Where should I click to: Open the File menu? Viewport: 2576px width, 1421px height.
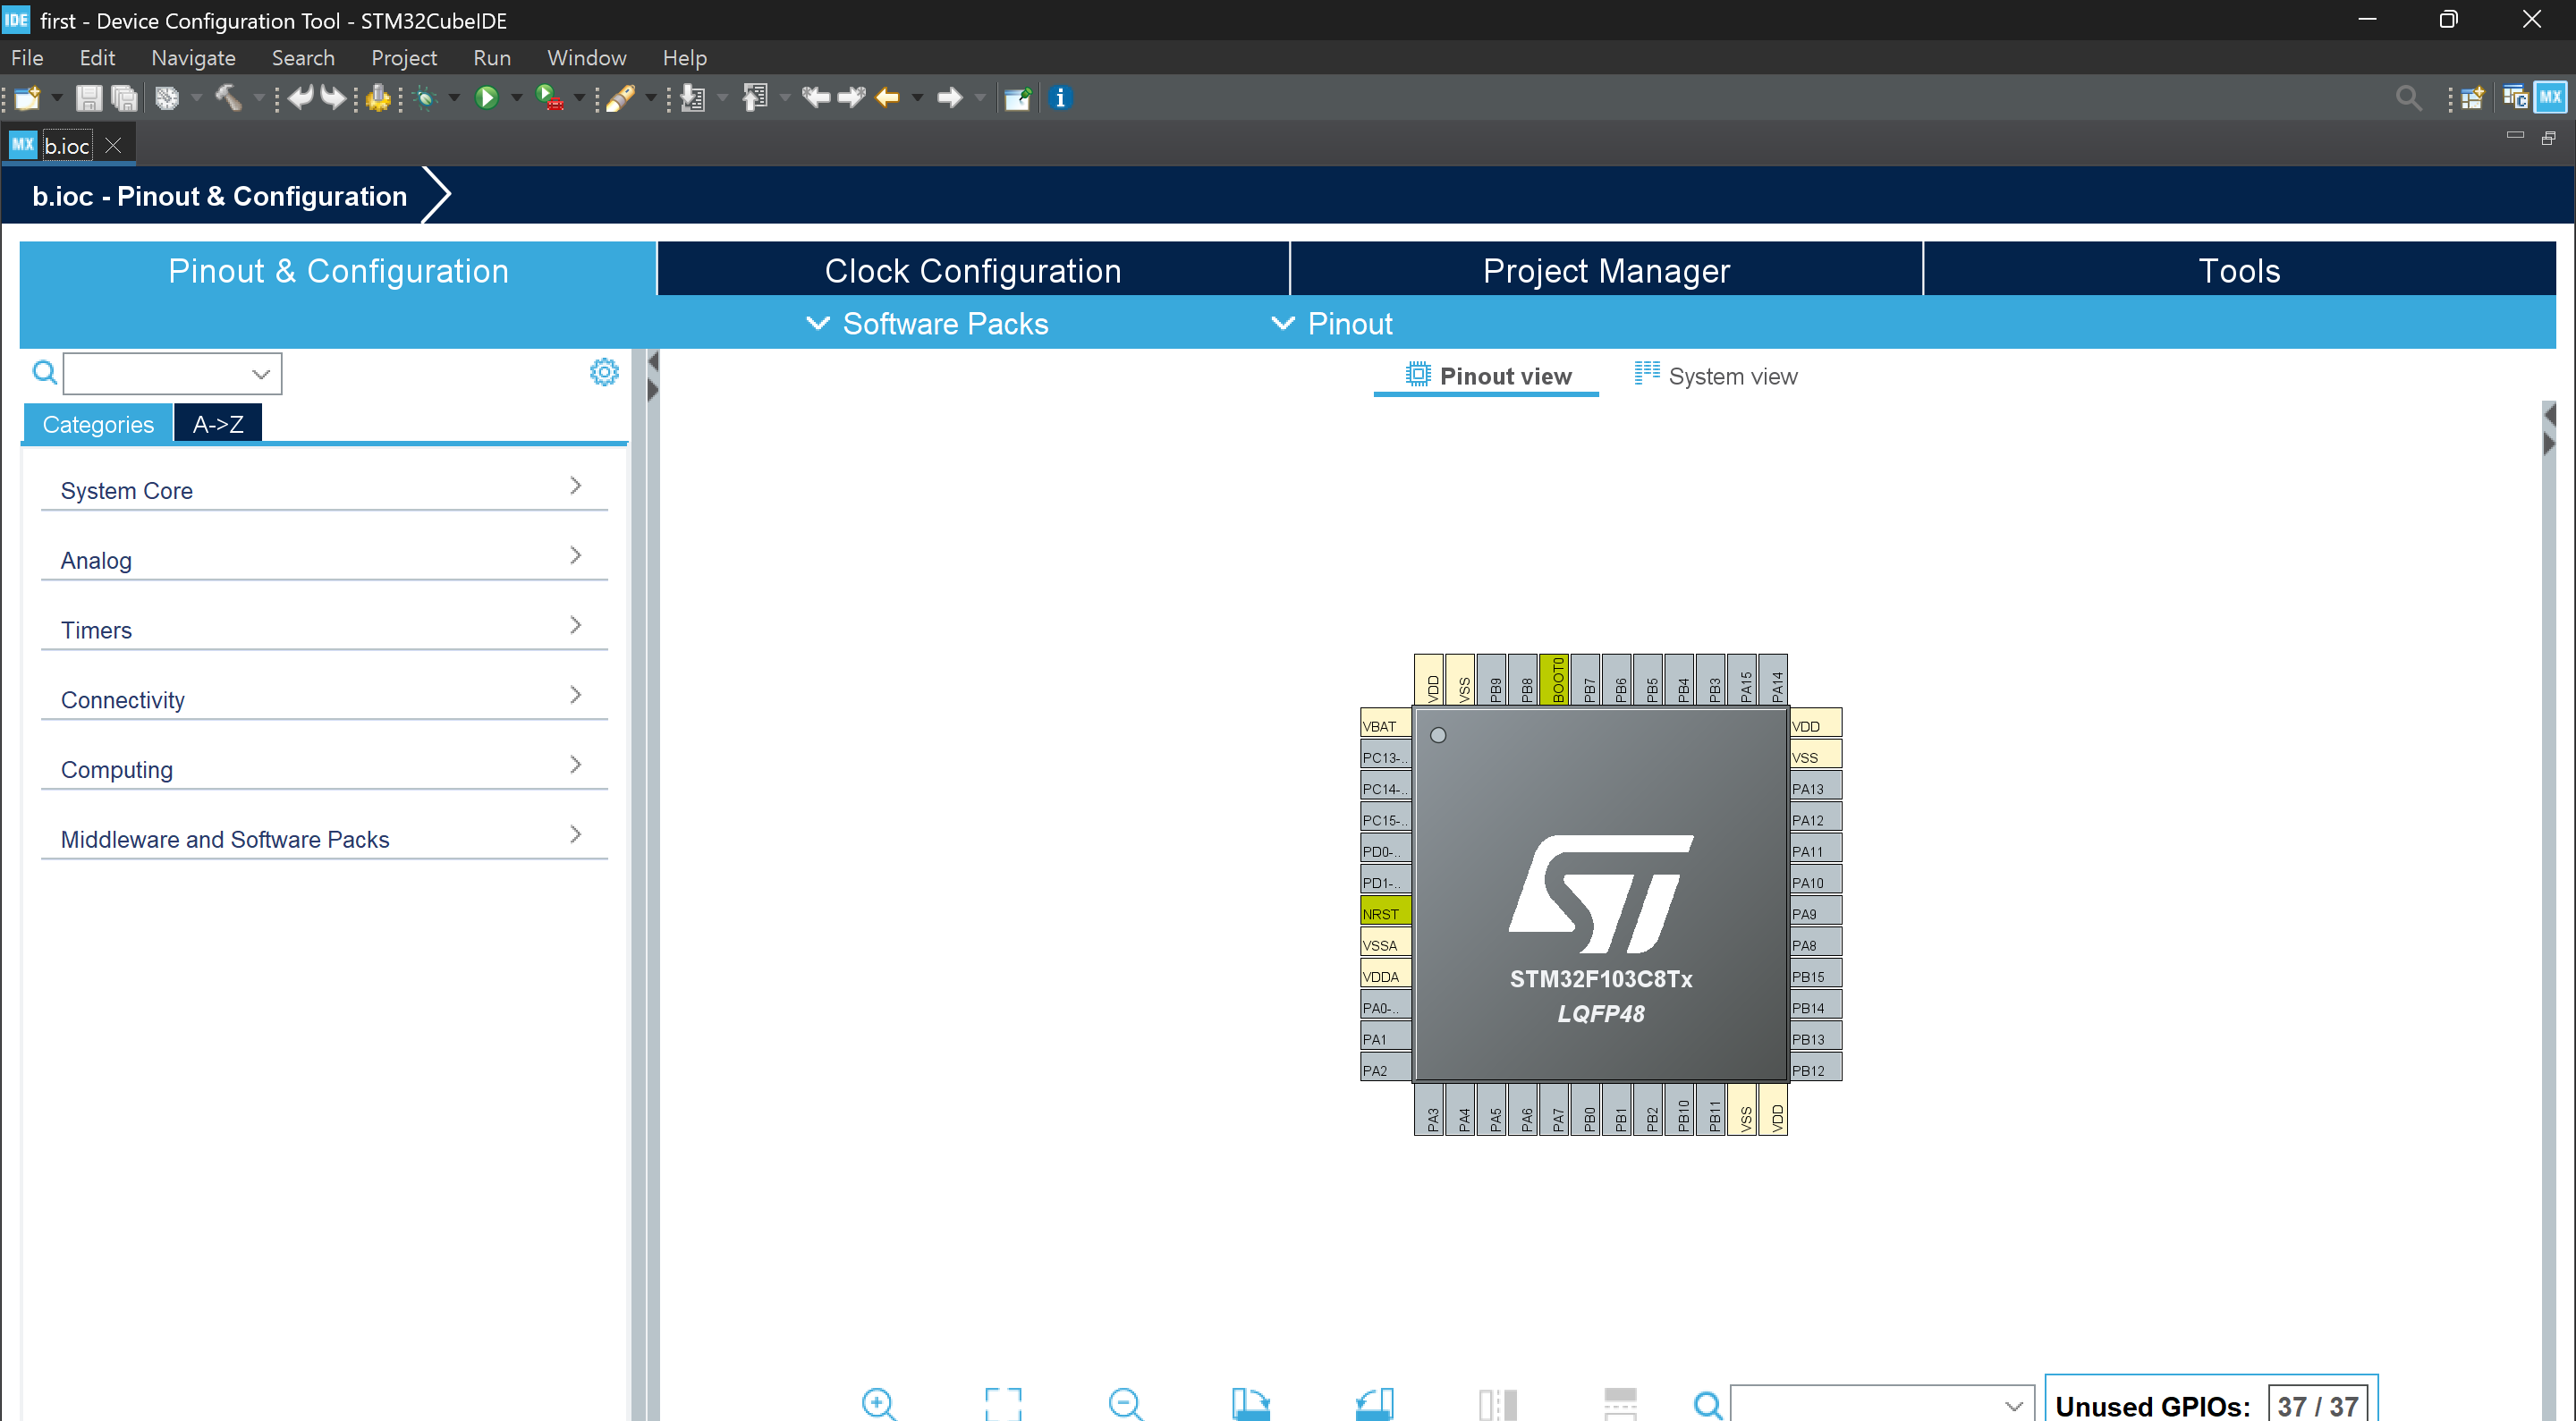click(27, 58)
